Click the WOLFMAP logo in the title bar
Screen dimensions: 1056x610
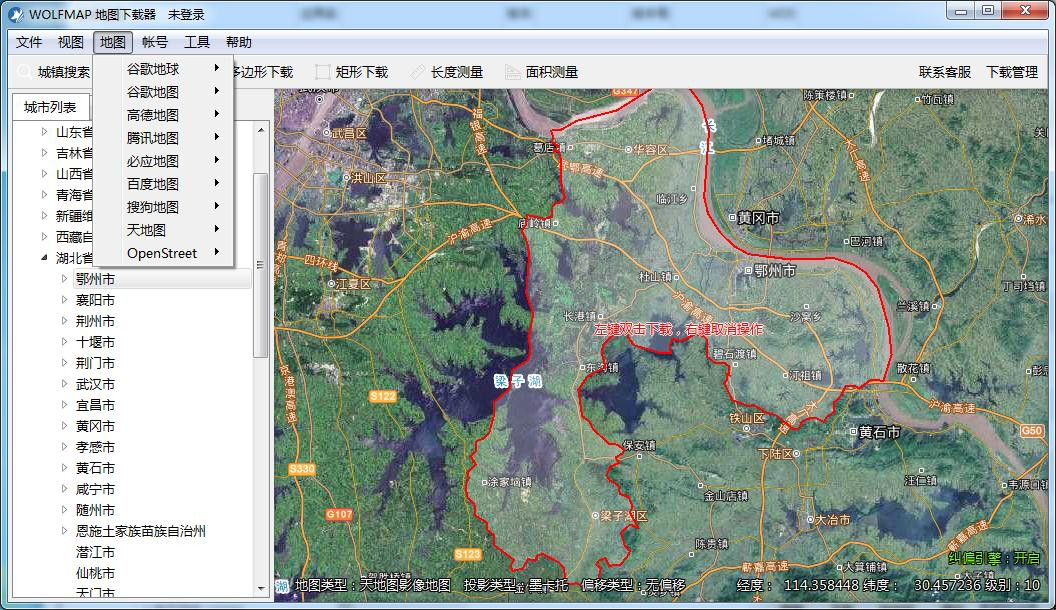tap(17, 12)
